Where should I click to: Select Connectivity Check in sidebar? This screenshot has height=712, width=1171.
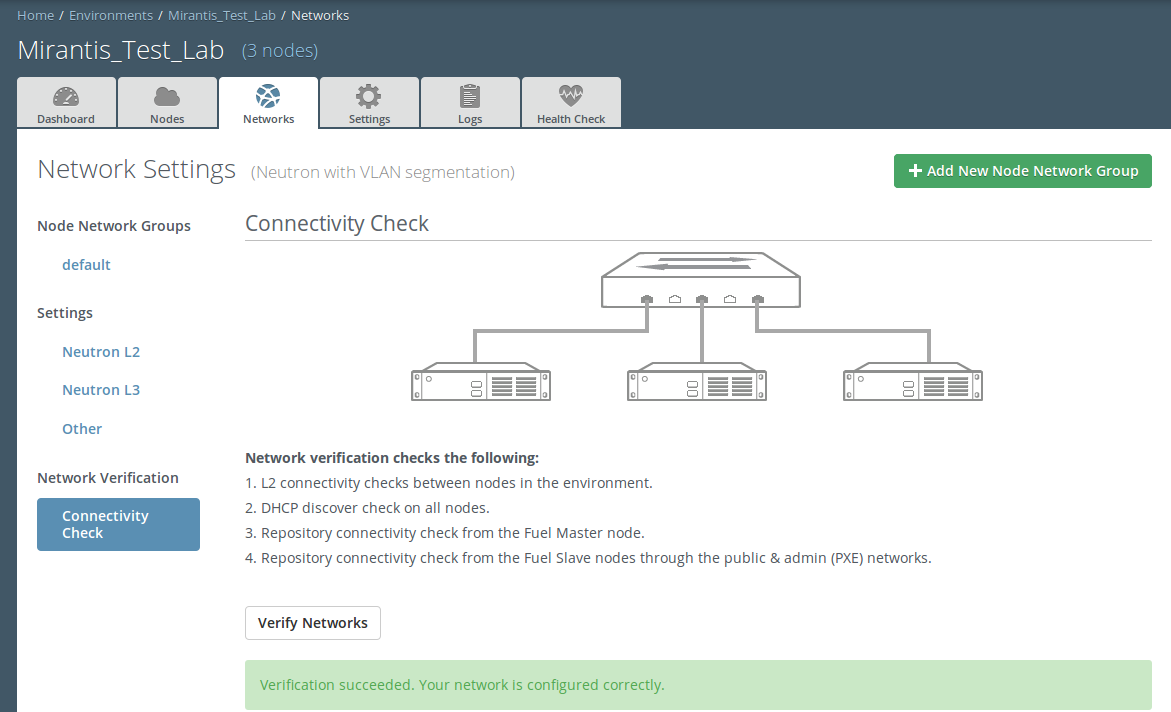click(119, 524)
